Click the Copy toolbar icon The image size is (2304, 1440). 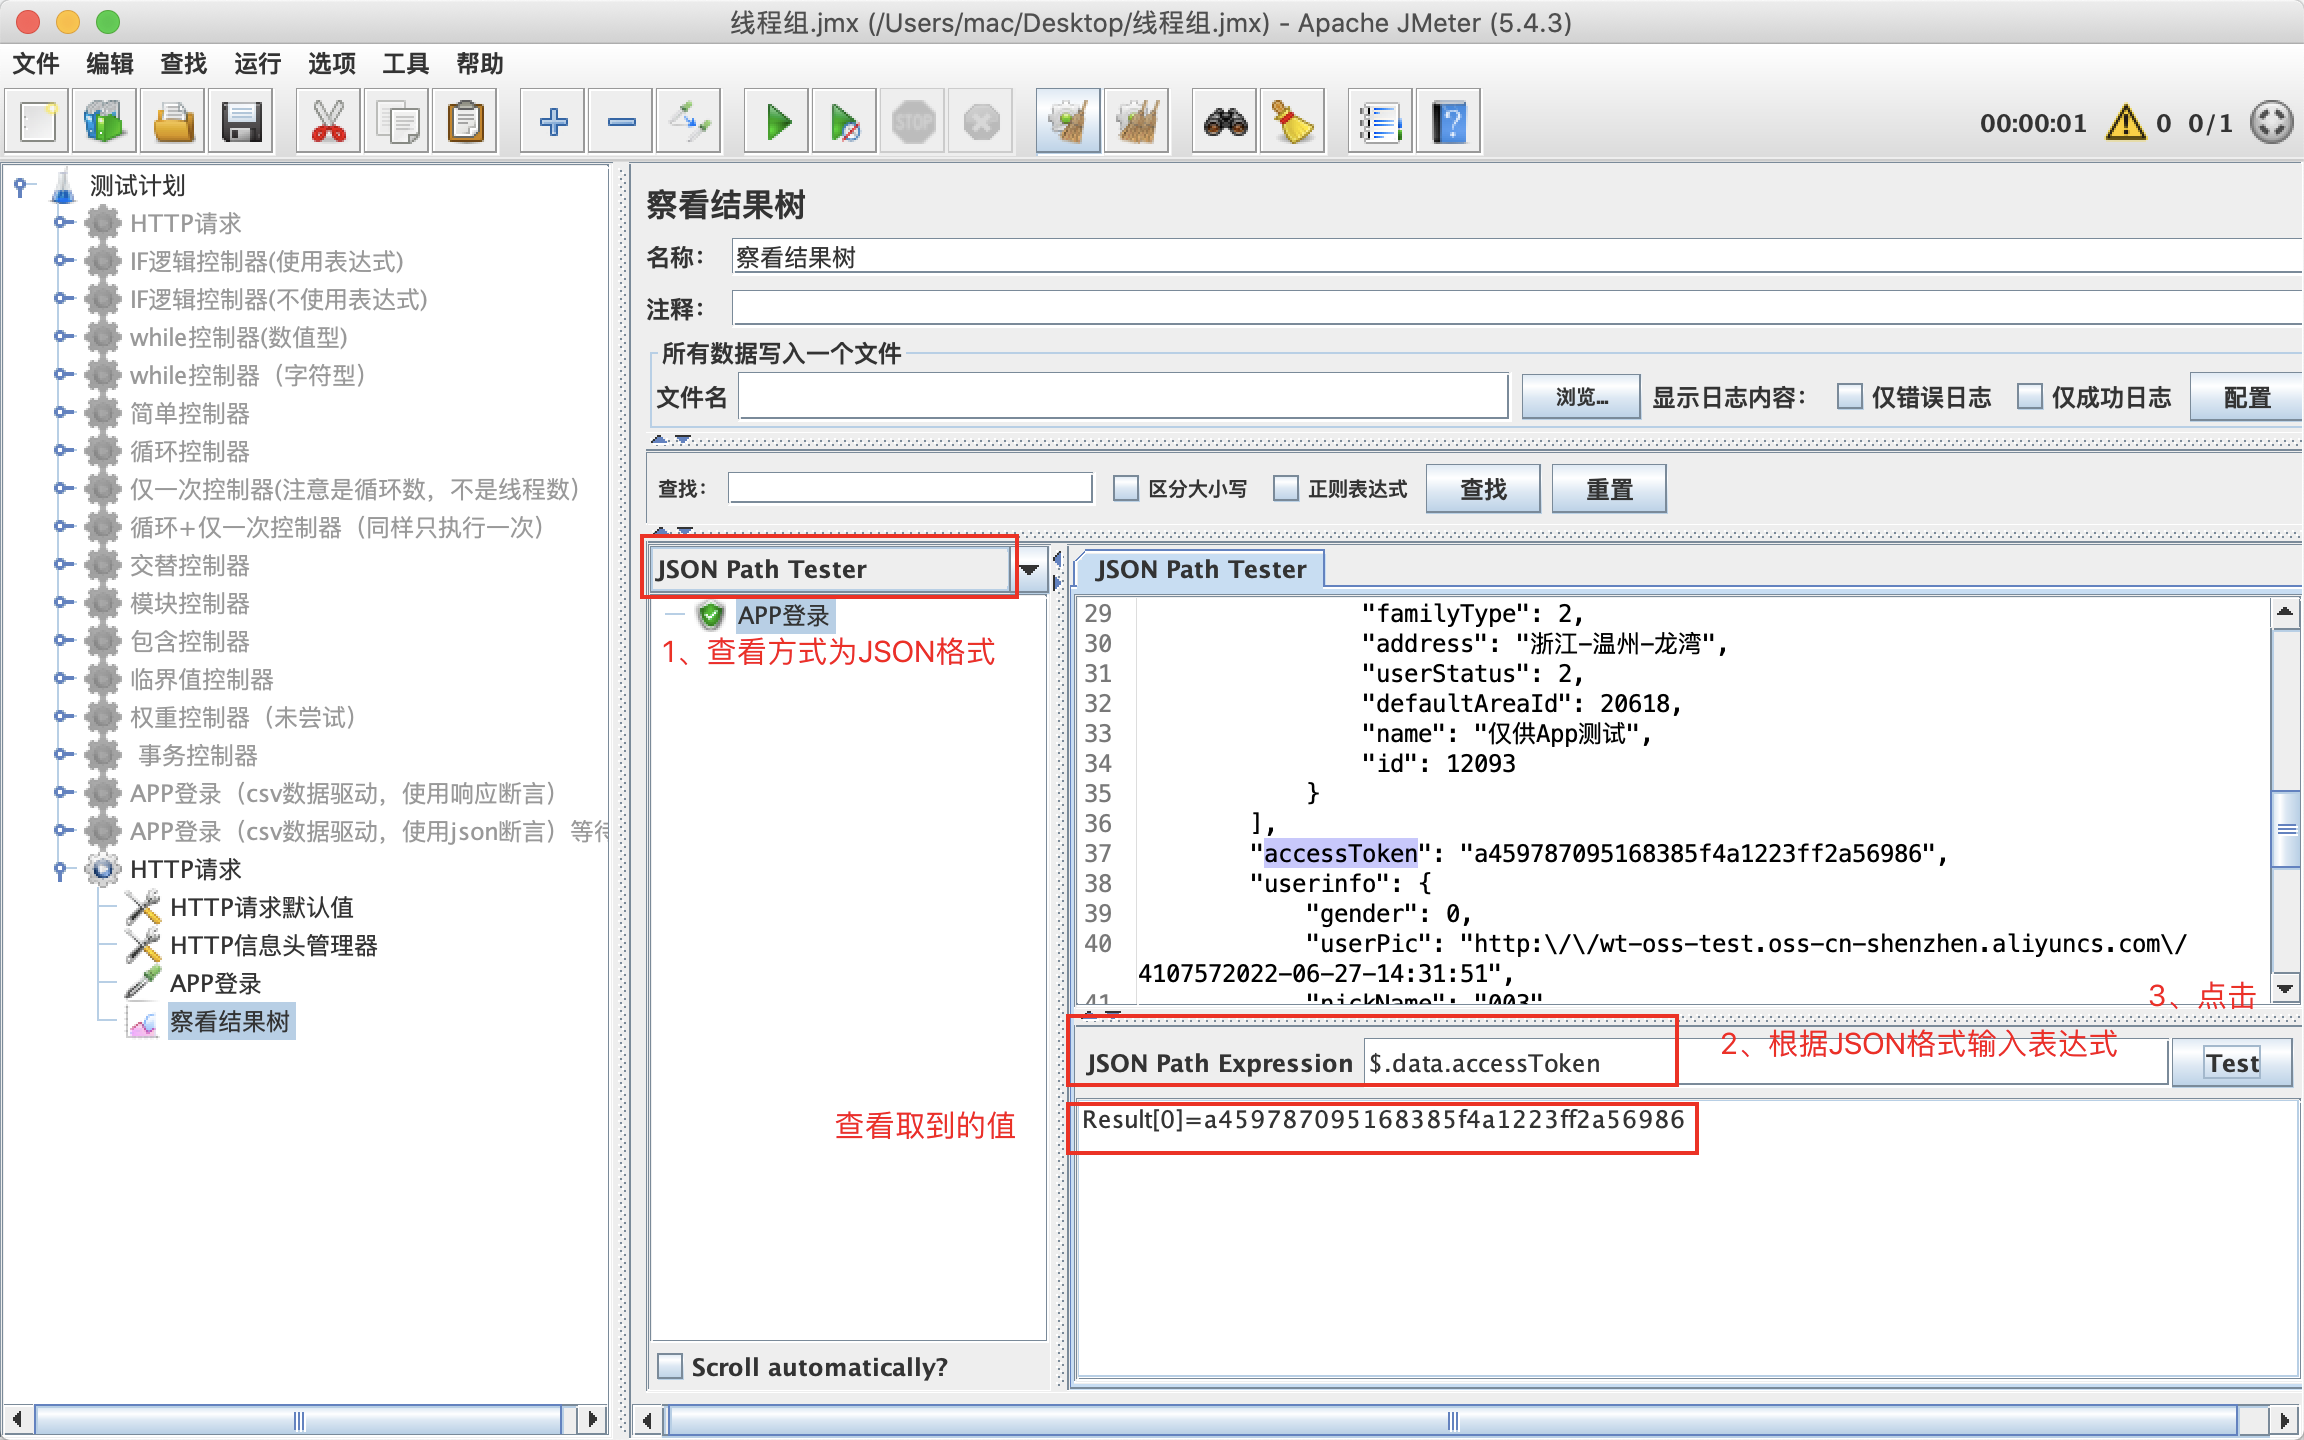(x=396, y=123)
